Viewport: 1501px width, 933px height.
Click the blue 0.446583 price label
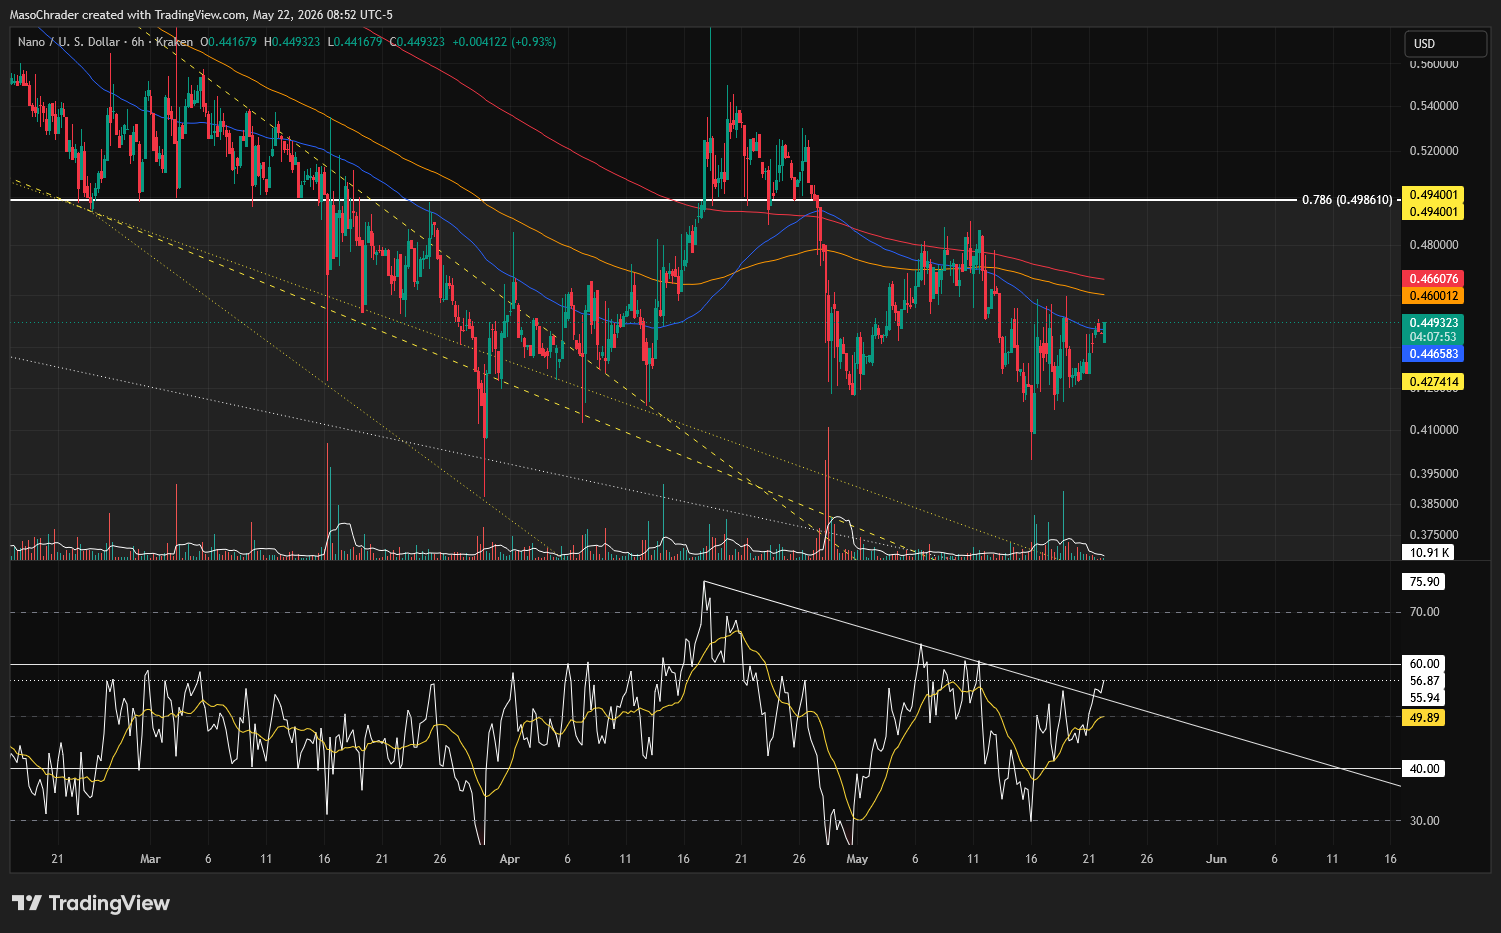click(x=1434, y=354)
